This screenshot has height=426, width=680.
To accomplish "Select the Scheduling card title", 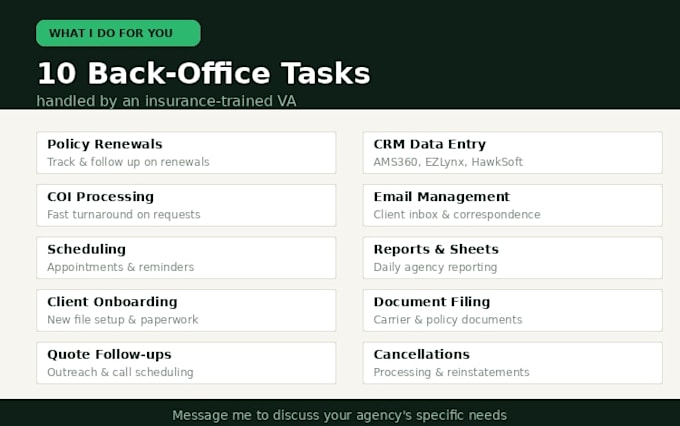I will pyautogui.click(x=86, y=249).
